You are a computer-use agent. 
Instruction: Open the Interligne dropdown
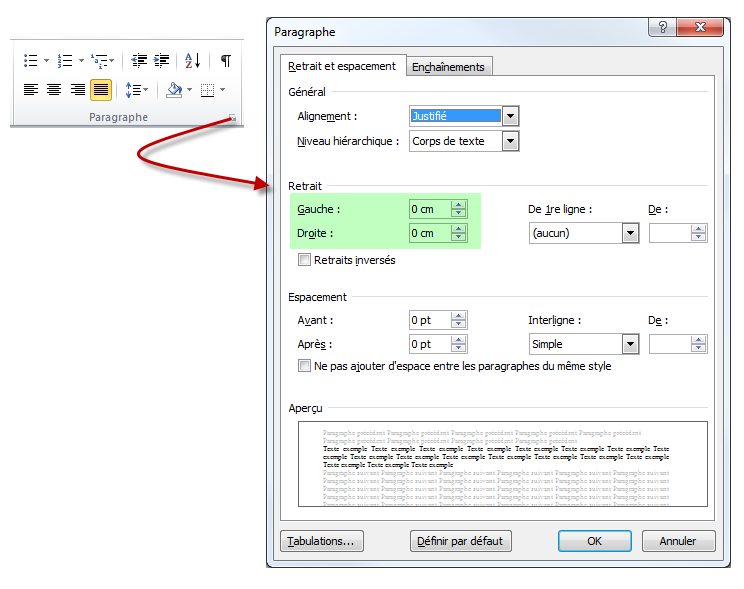click(x=630, y=344)
